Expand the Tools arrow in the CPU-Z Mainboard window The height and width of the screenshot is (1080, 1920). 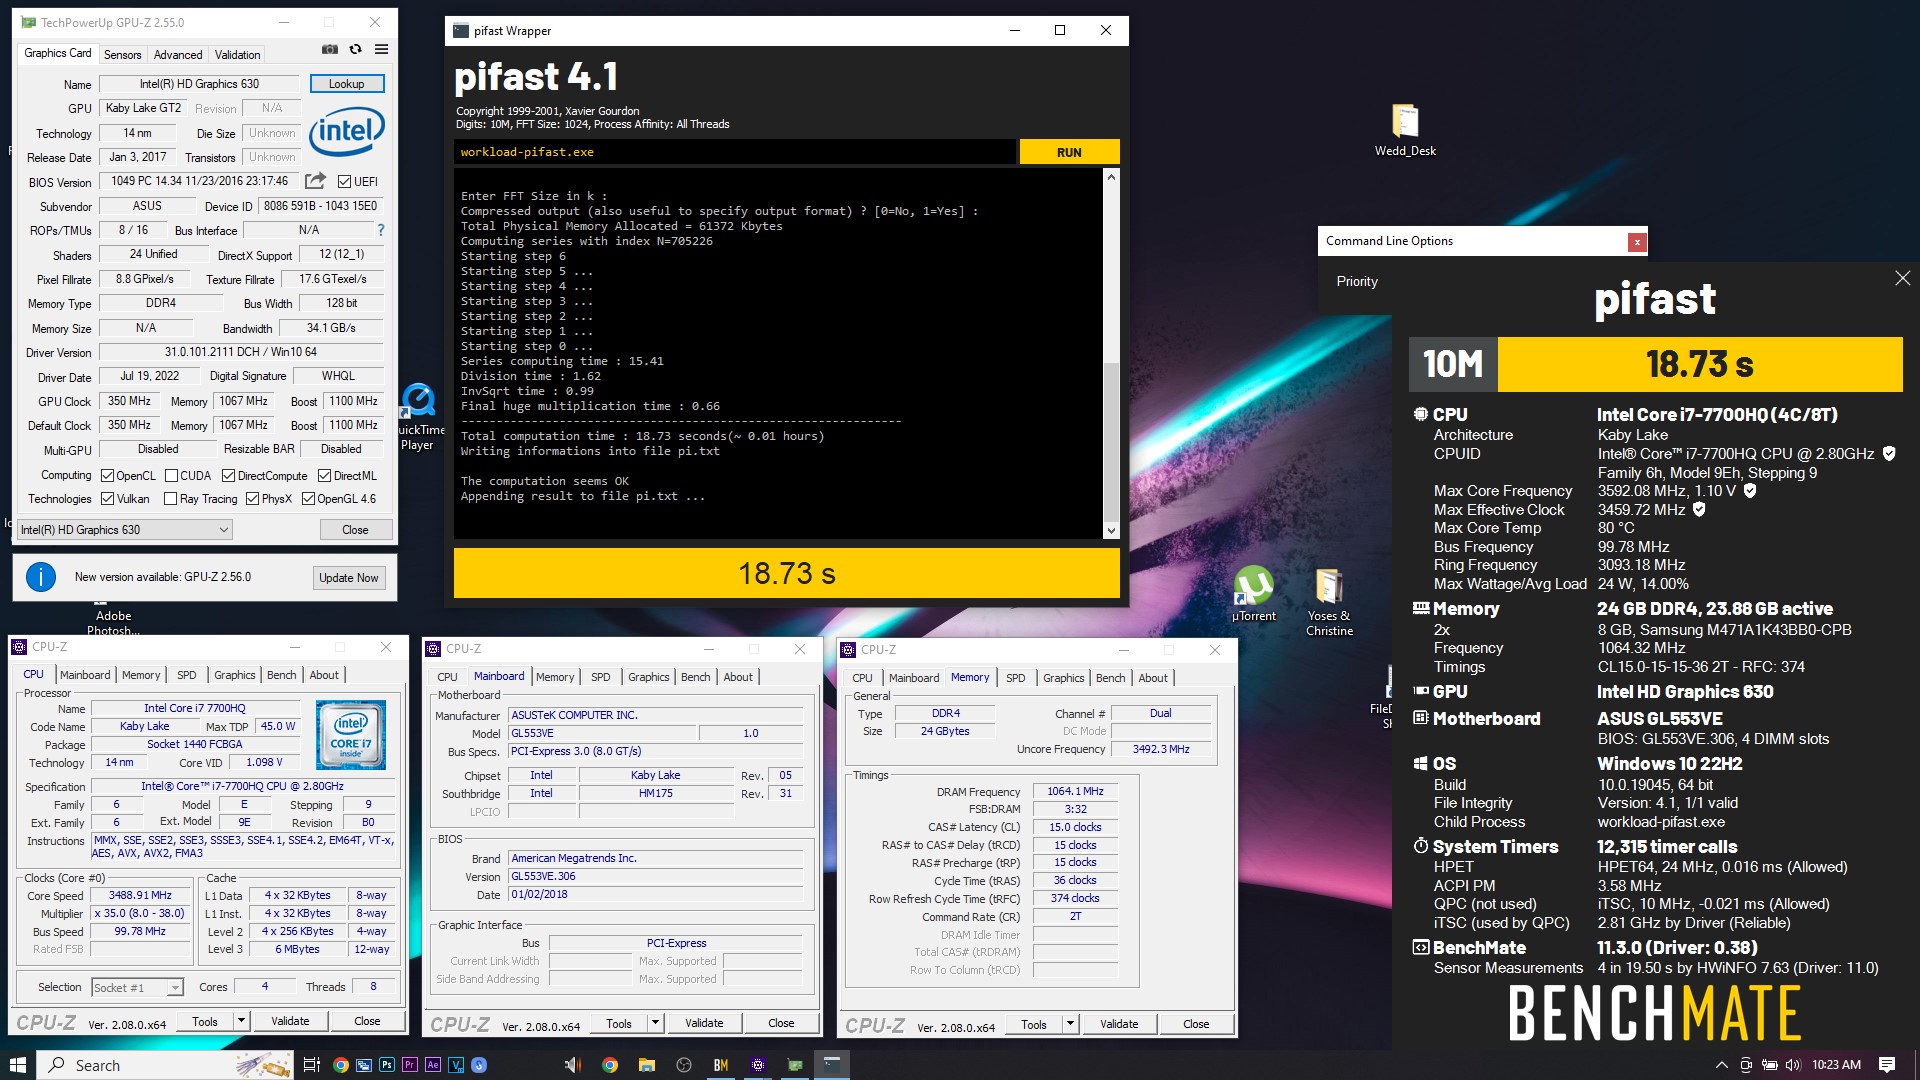(x=655, y=1023)
